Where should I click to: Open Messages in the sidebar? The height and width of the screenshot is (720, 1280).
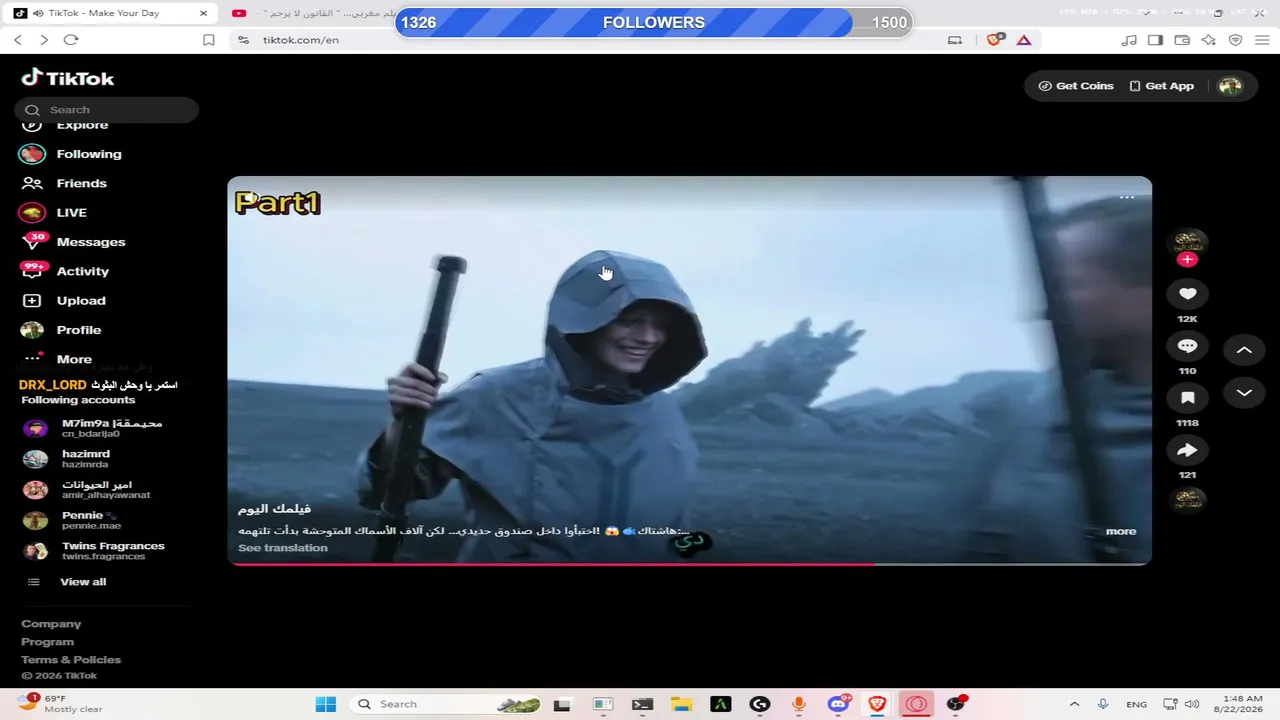pos(72,242)
